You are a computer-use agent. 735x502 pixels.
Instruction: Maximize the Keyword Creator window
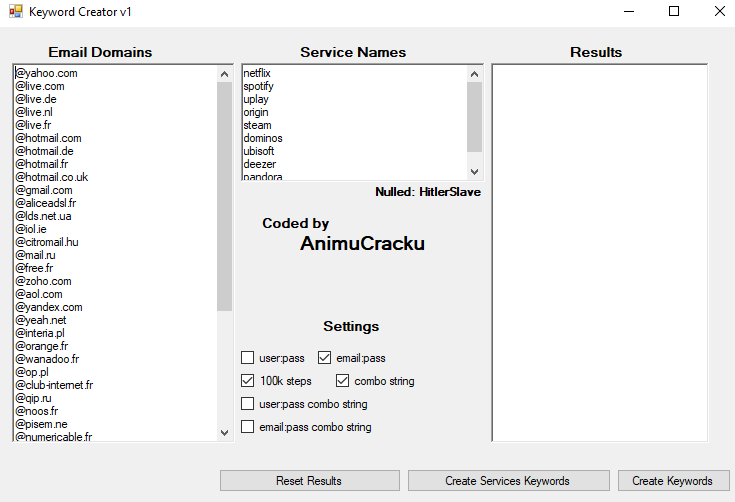674,12
